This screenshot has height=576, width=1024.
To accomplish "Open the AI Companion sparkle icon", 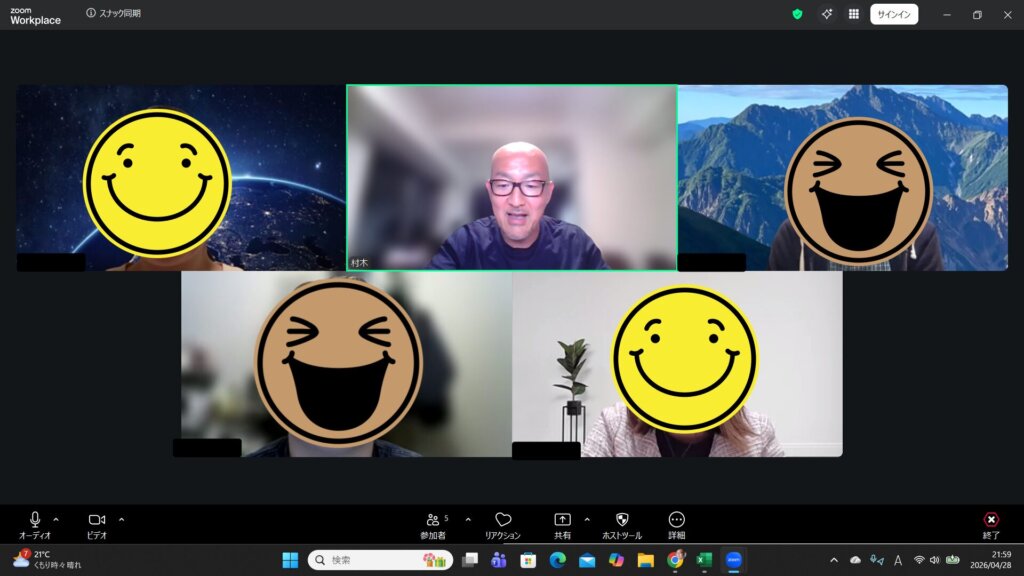I will click(827, 14).
